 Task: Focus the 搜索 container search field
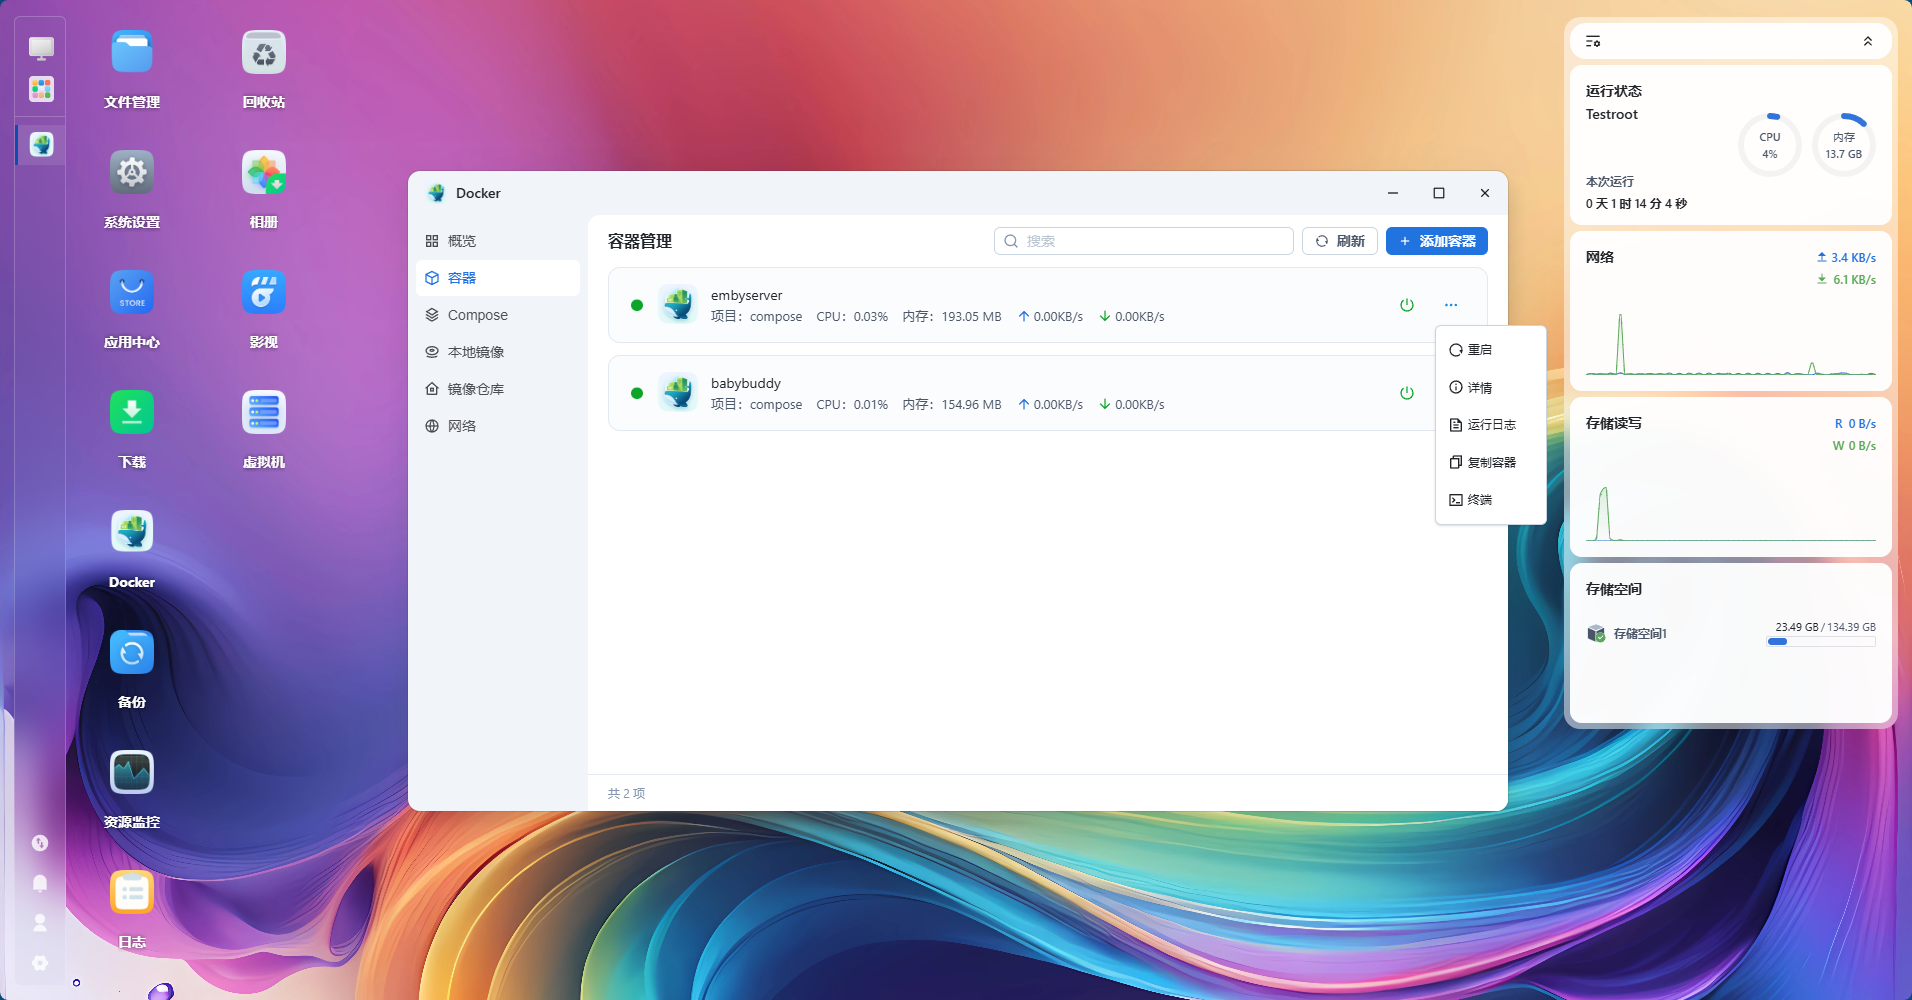[1144, 241]
